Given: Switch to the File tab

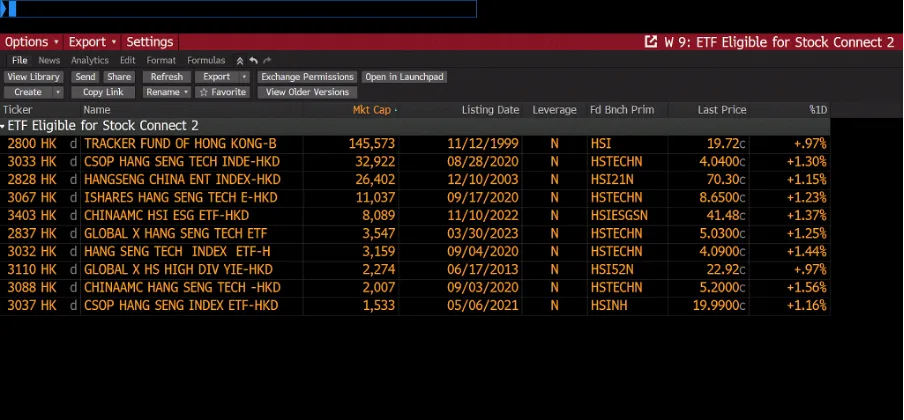Looking at the screenshot, I should [x=20, y=61].
